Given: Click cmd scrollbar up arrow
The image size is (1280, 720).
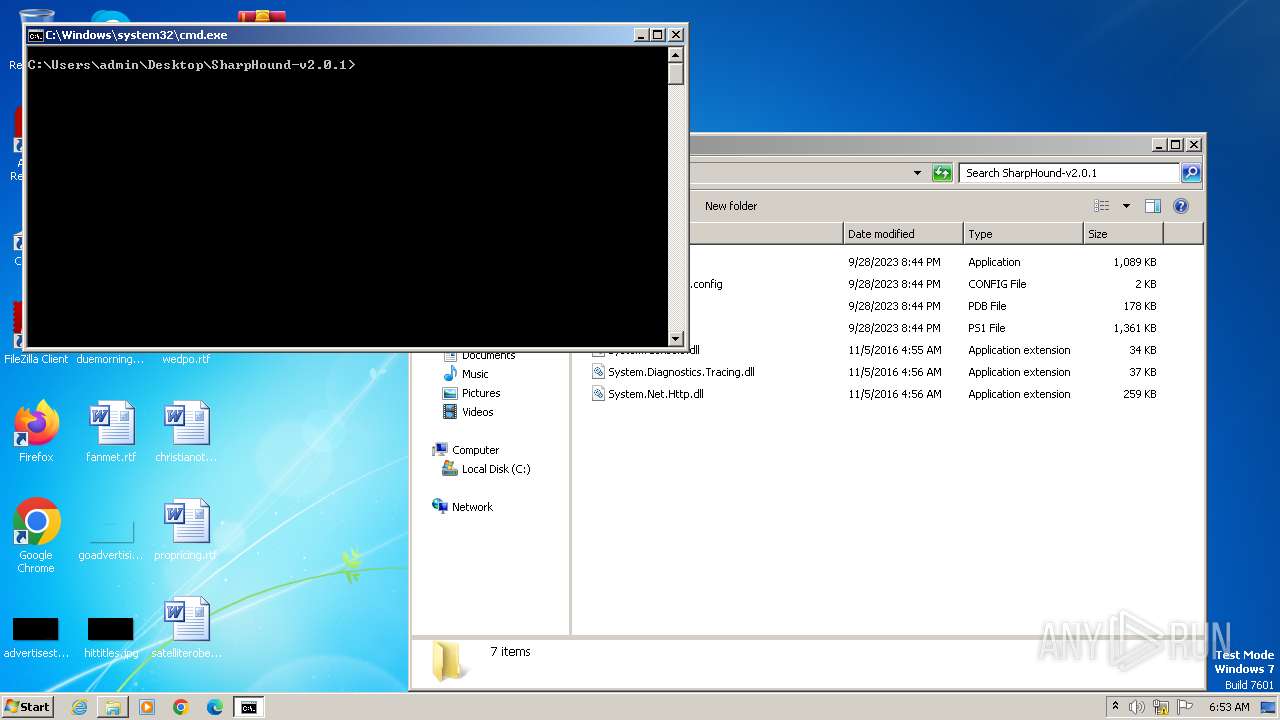Looking at the screenshot, I should tap(676, 55).
